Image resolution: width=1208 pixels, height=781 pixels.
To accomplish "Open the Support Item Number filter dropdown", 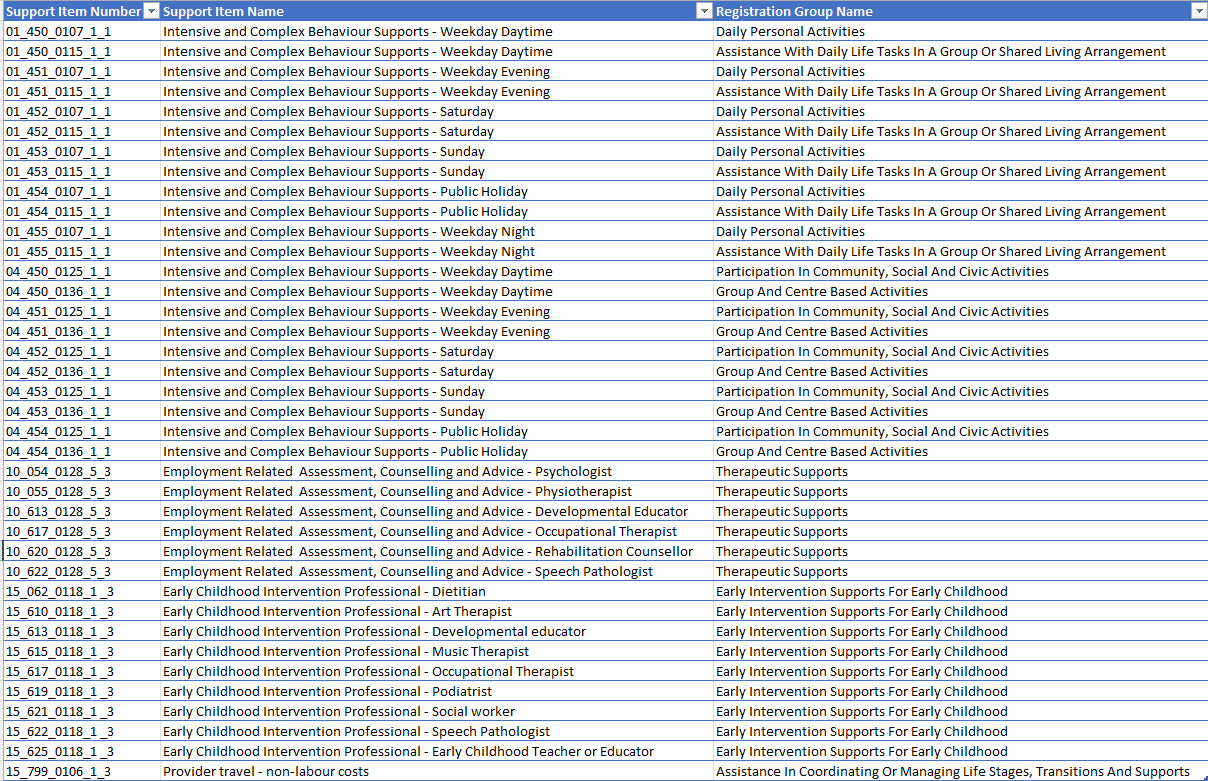I will [151, 11].
